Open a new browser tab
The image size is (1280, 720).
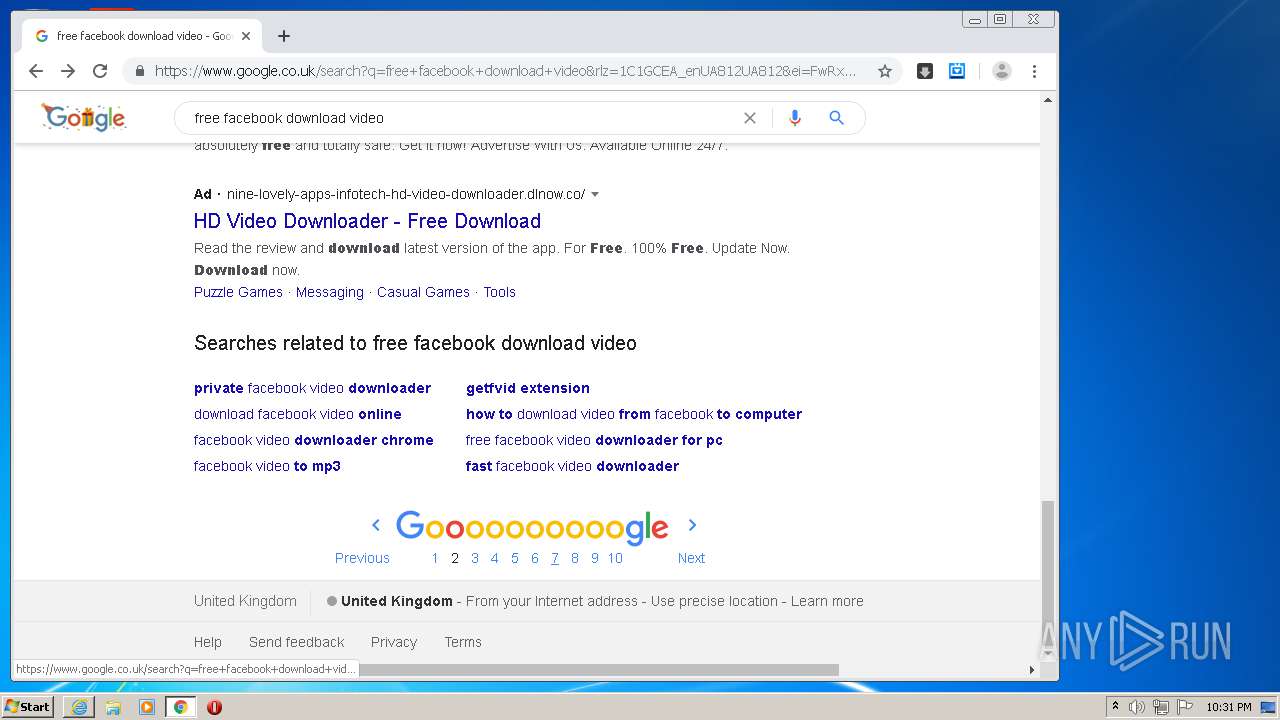click(284, 36)
